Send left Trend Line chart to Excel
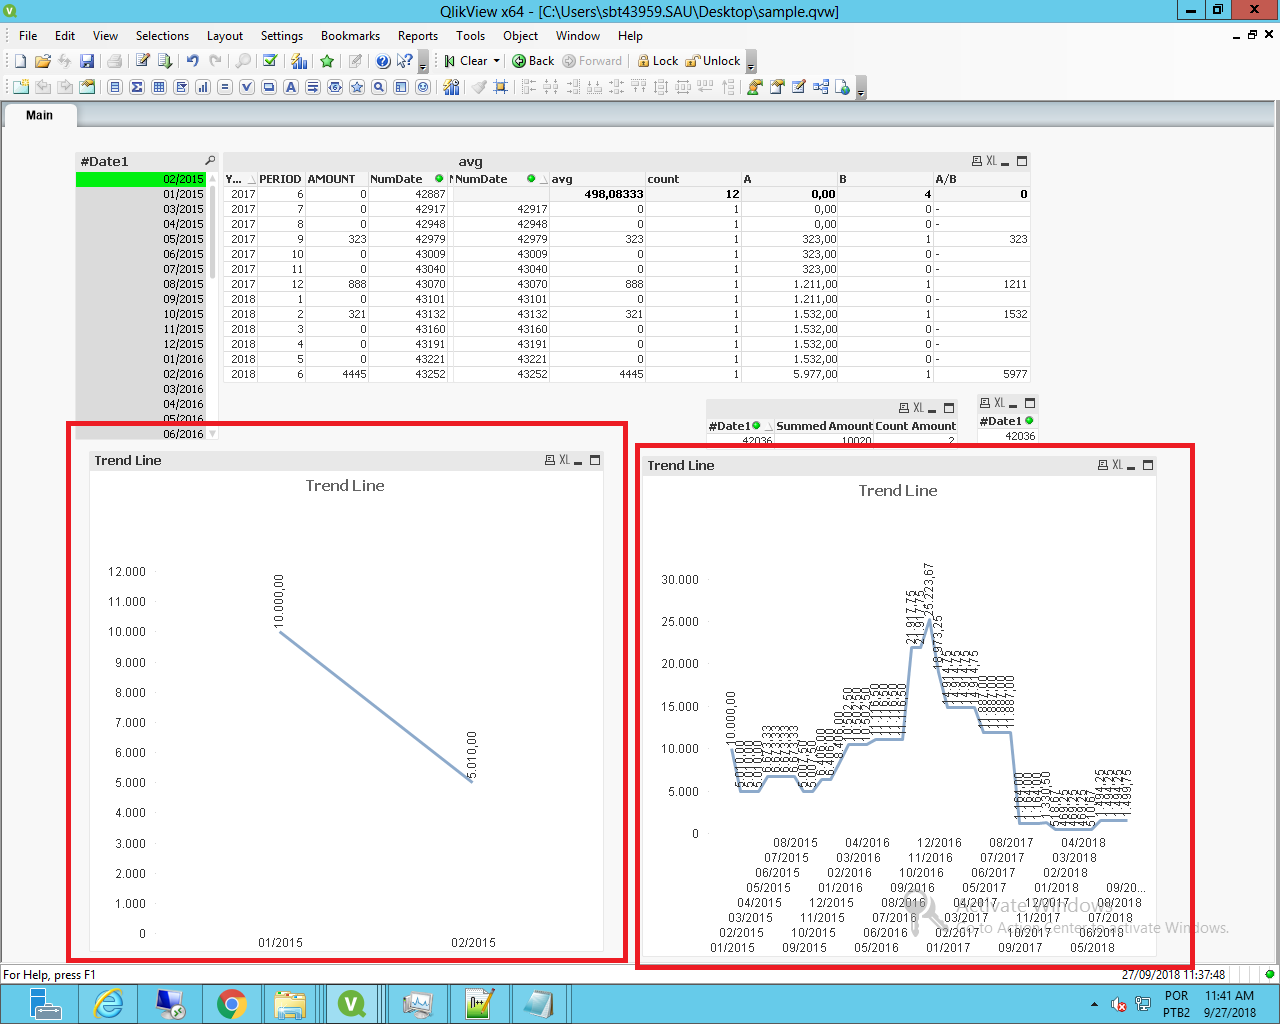 pyautogui.click(x=564, y=460)
